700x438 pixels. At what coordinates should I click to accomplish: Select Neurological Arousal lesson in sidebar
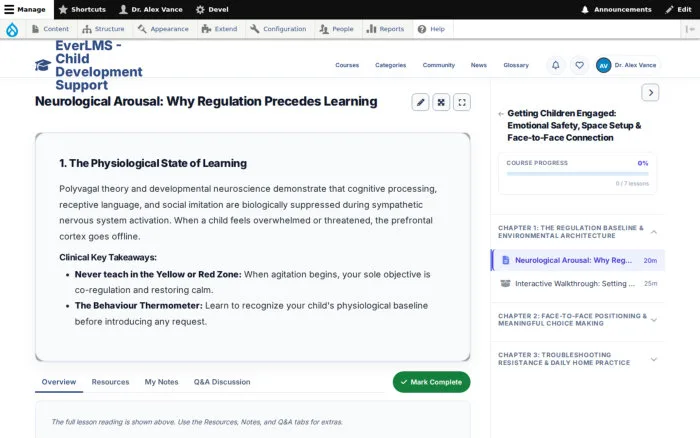[x=578, y=260]
